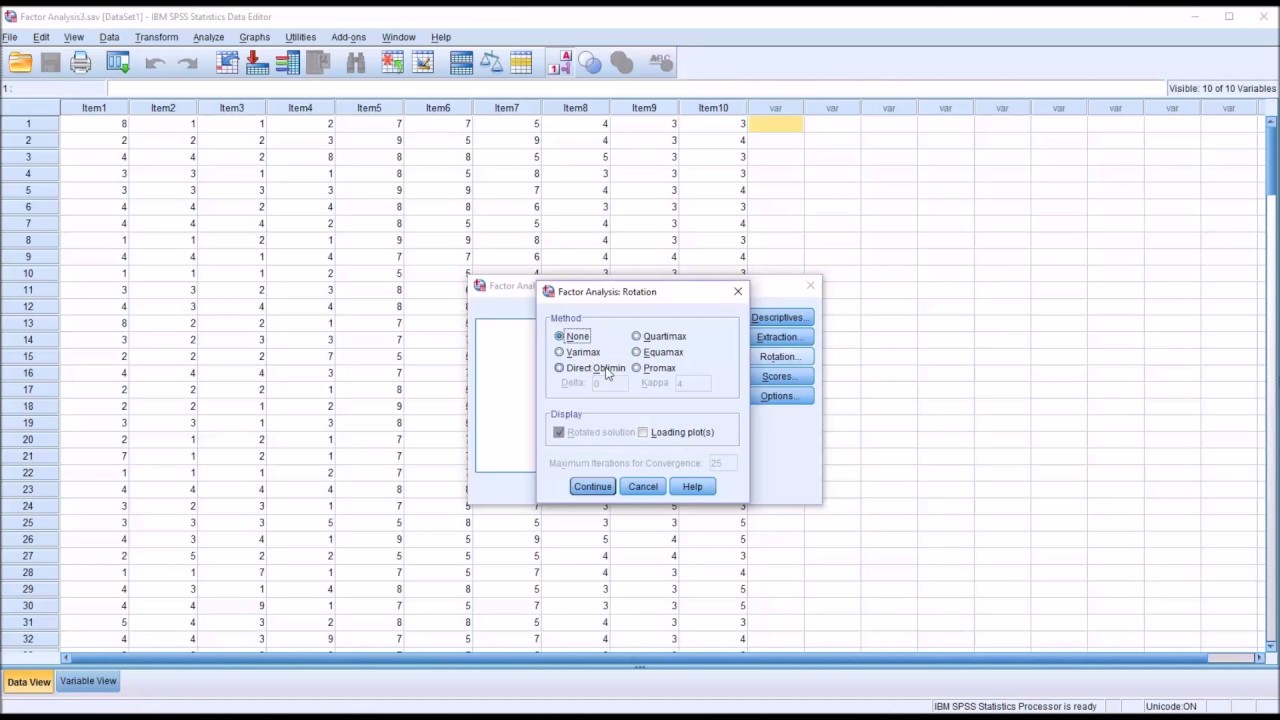
Task: Open the Add-ons menu
Action: click(x=348, y=37)
